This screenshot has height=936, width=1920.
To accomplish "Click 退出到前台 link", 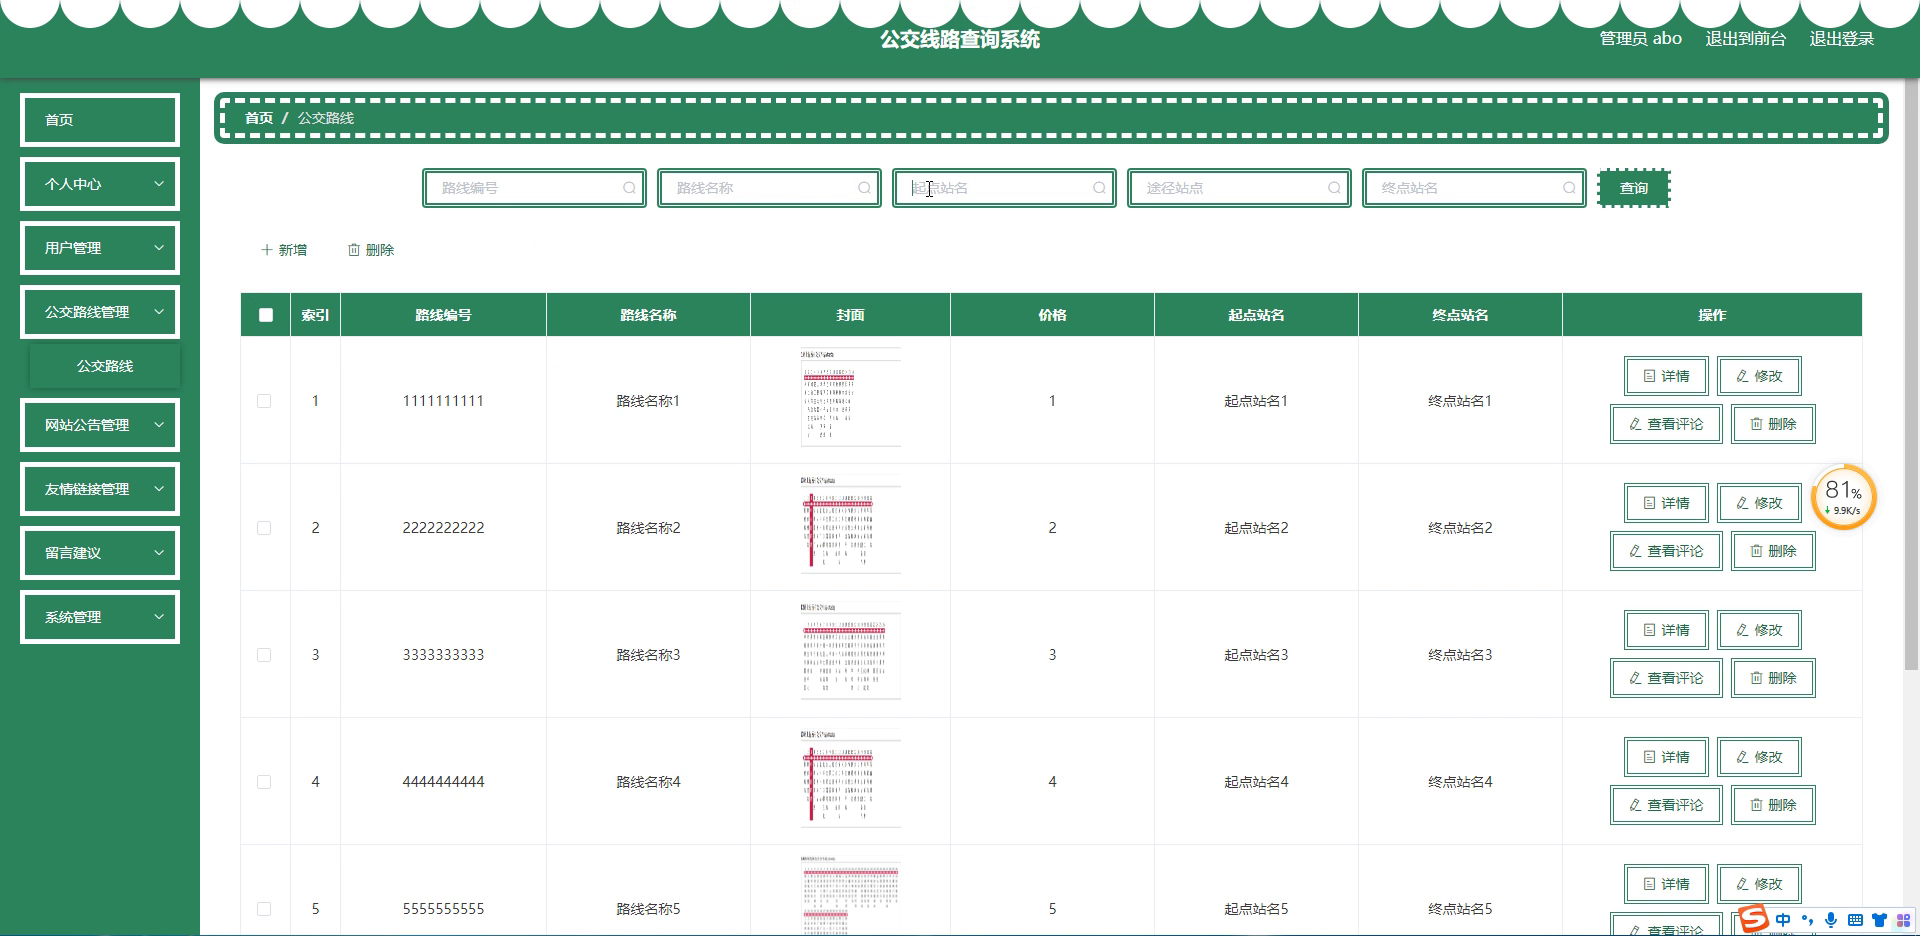I will [x=1745, y=39].
